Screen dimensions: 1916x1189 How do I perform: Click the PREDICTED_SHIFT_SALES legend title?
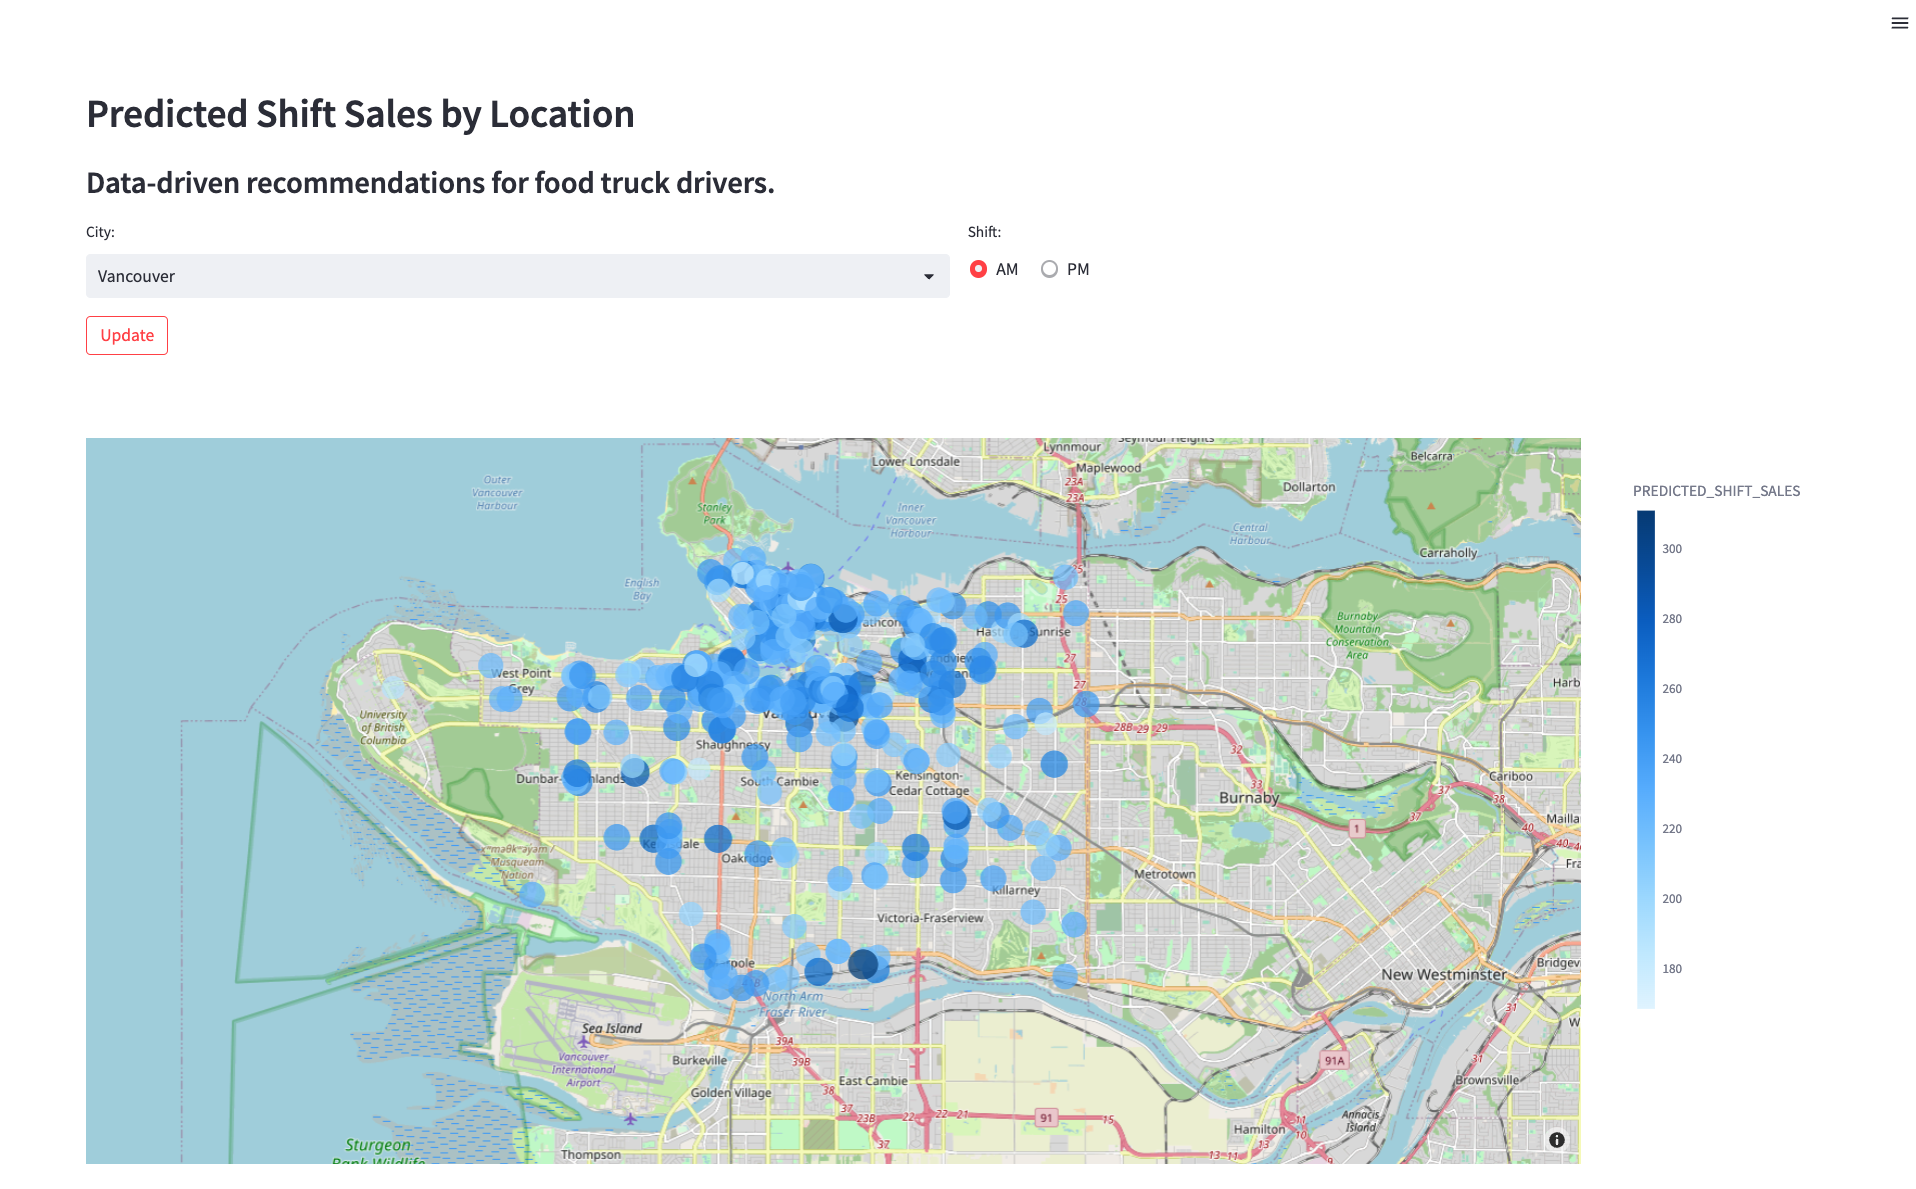click(x=1715, y=491)
